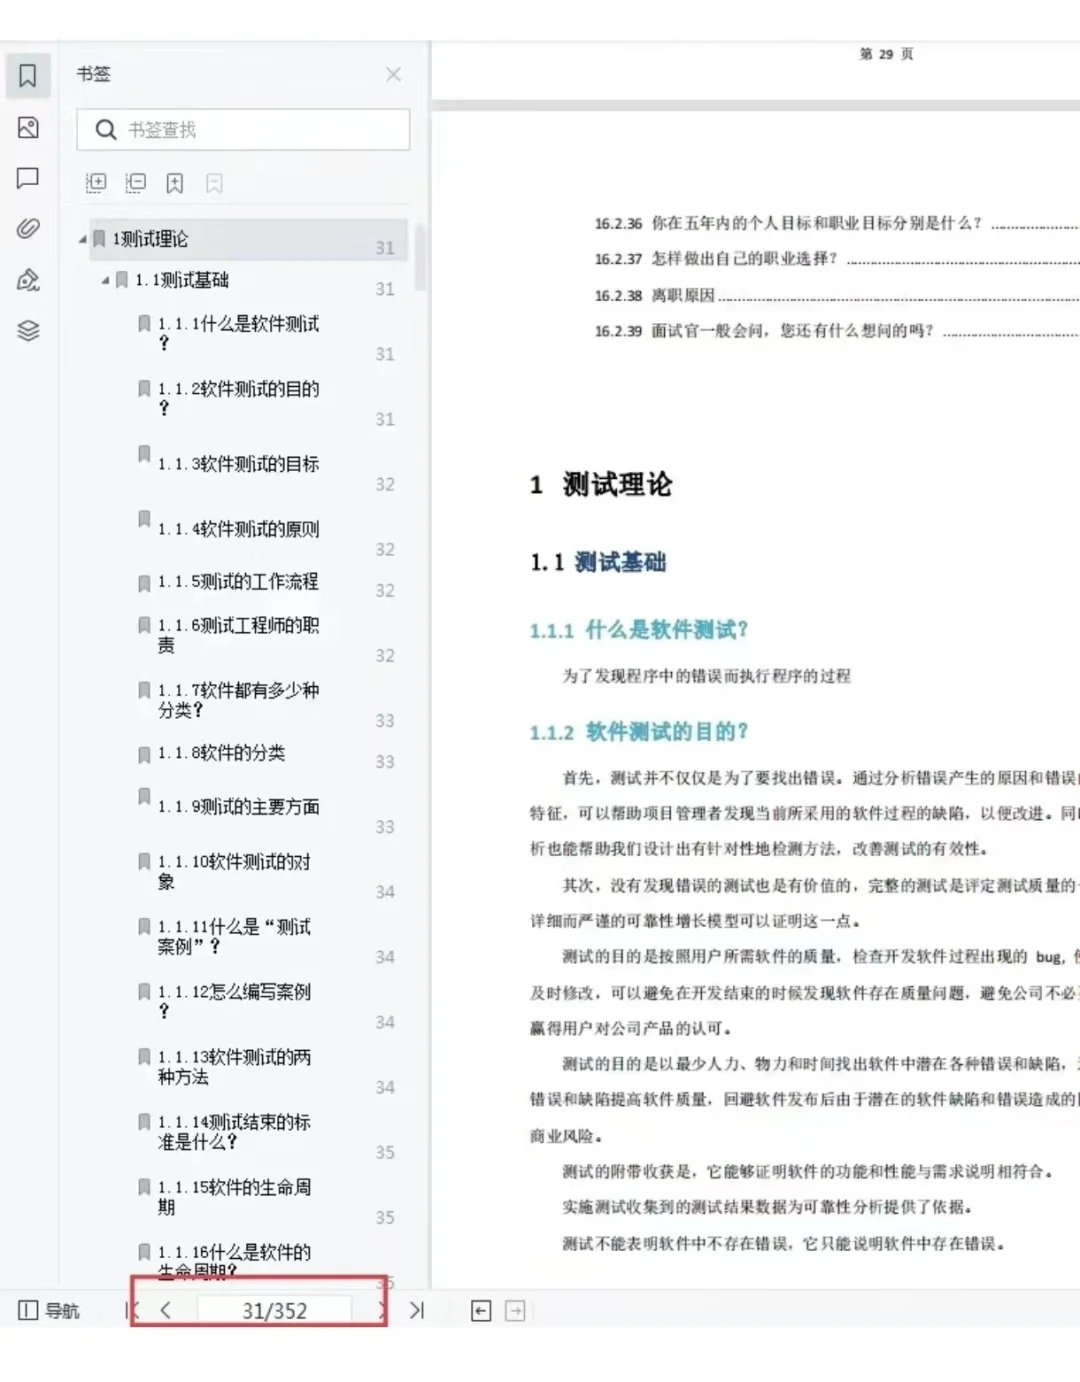
Task: Select the bookmarks panel icon in the sidebar
Action: tap(27, 75)
